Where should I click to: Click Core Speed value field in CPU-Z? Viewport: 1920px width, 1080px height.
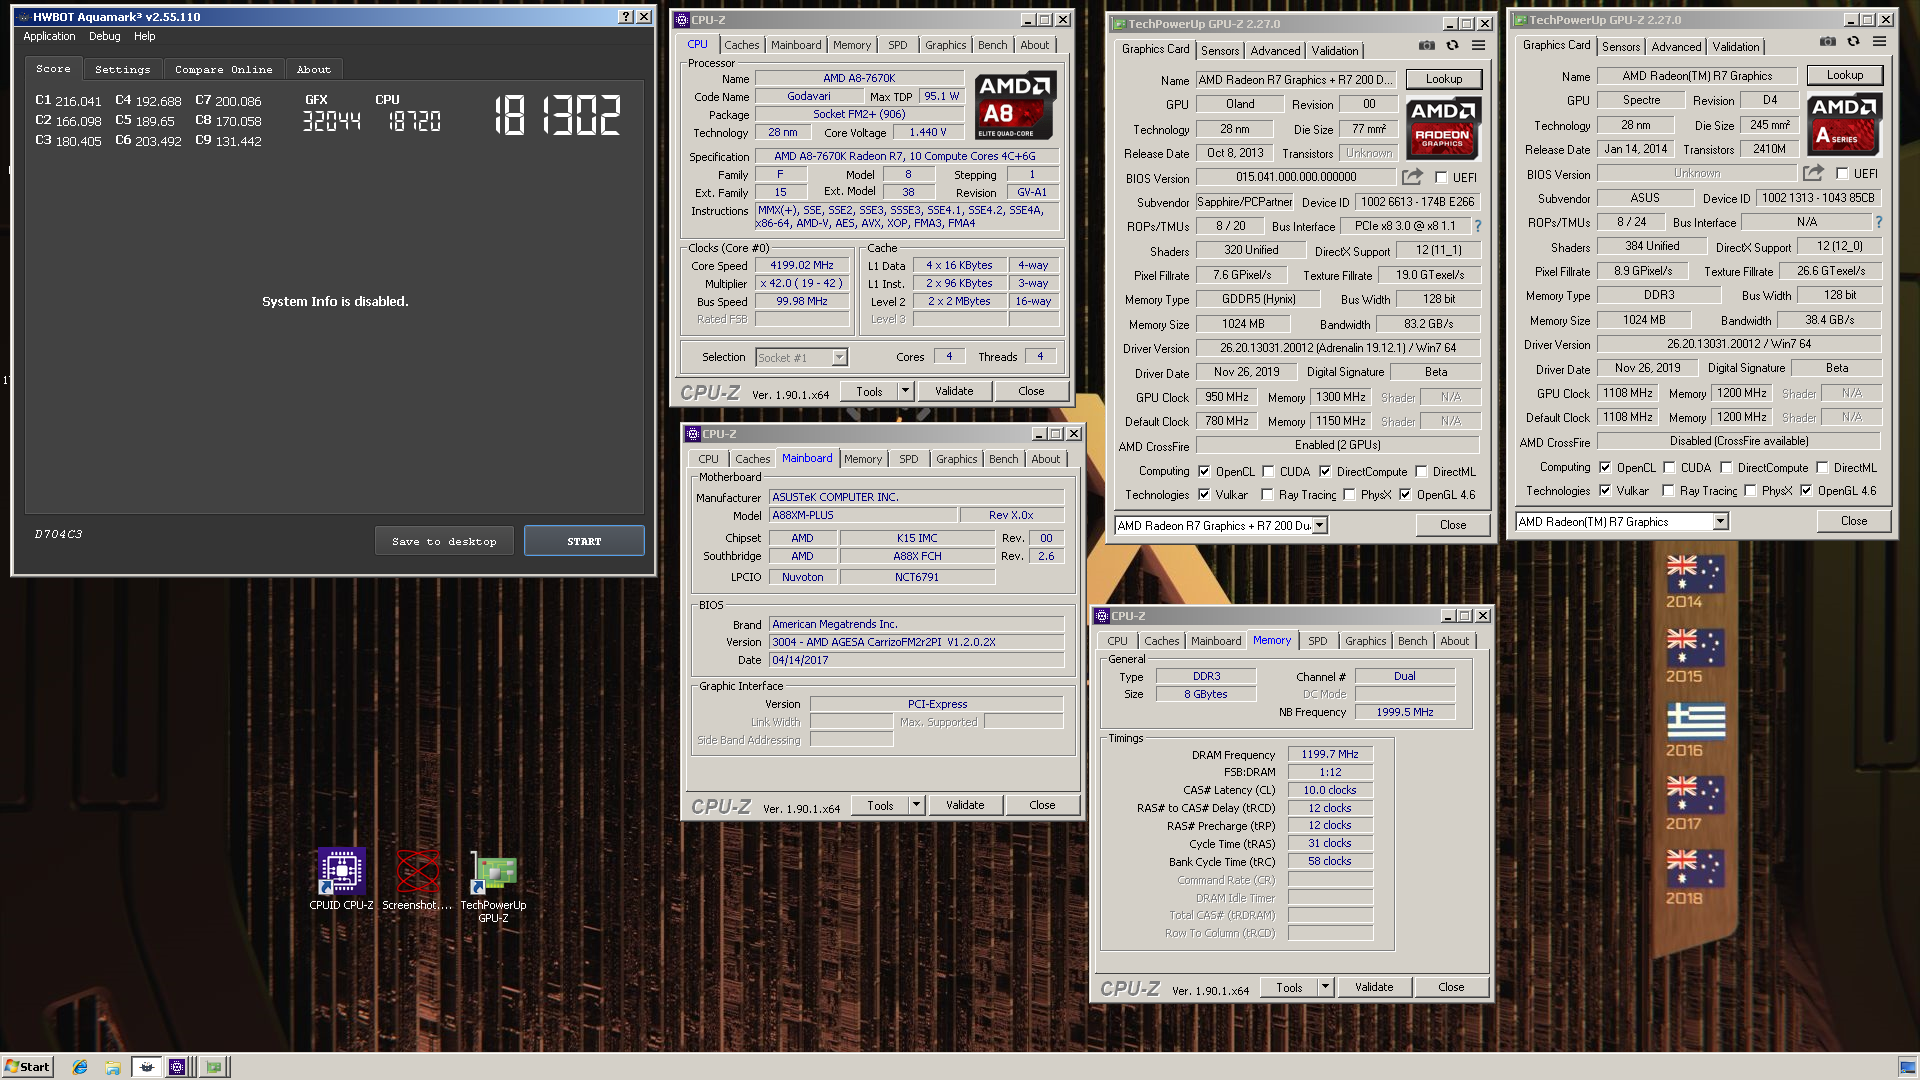click(802, 266)
